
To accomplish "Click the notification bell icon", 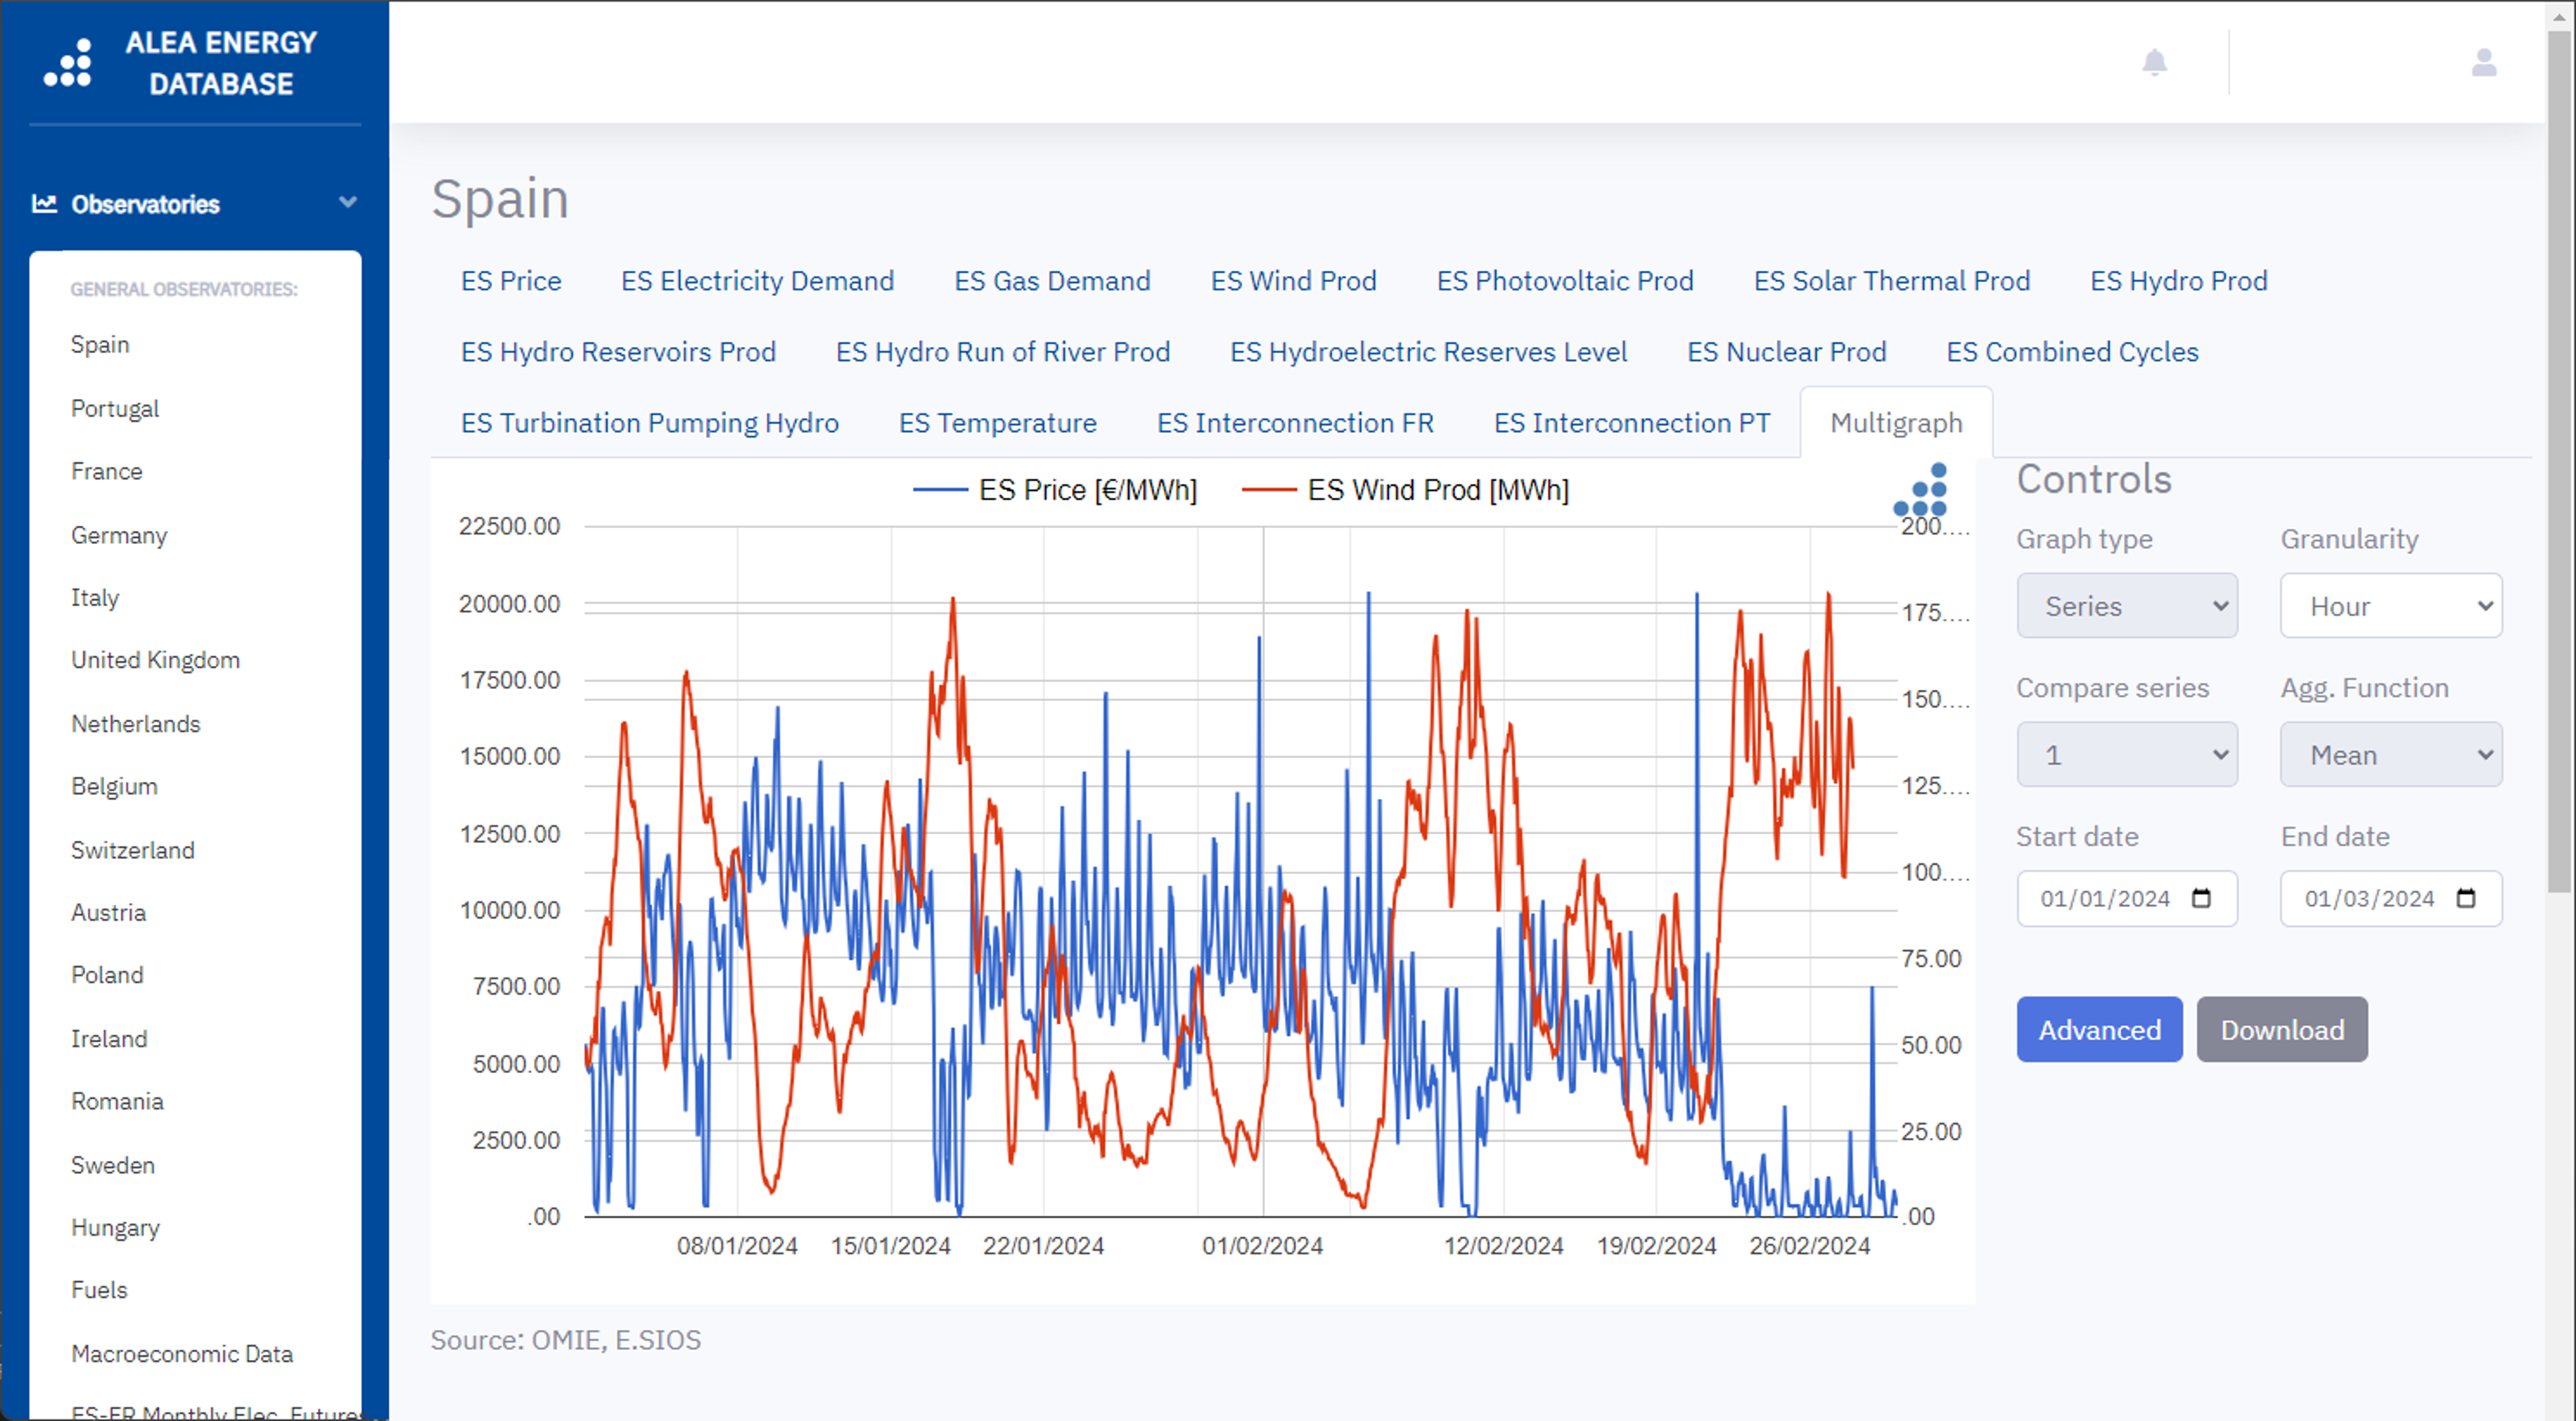I will point(2154,62).
